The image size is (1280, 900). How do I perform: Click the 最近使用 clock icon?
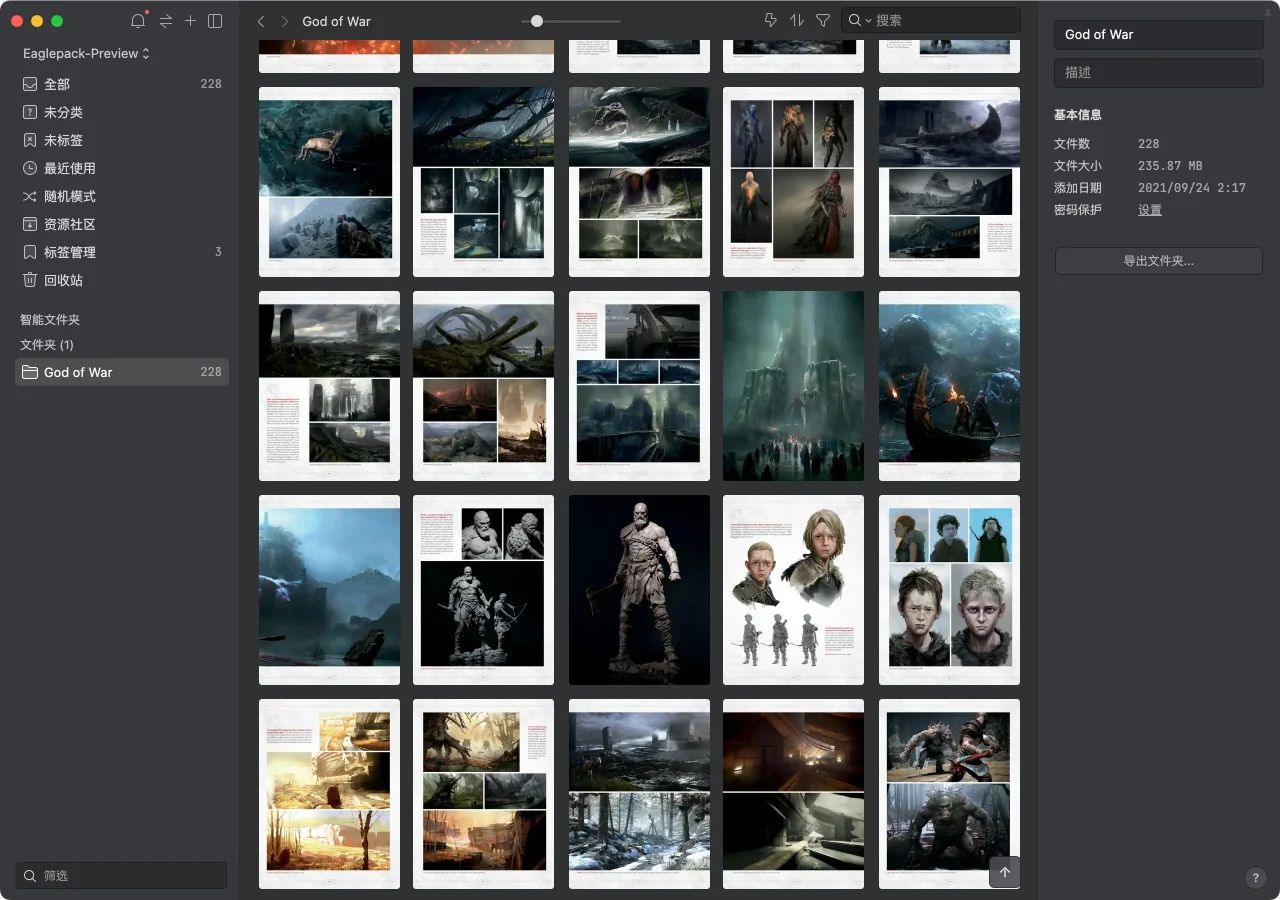[30, 168]
